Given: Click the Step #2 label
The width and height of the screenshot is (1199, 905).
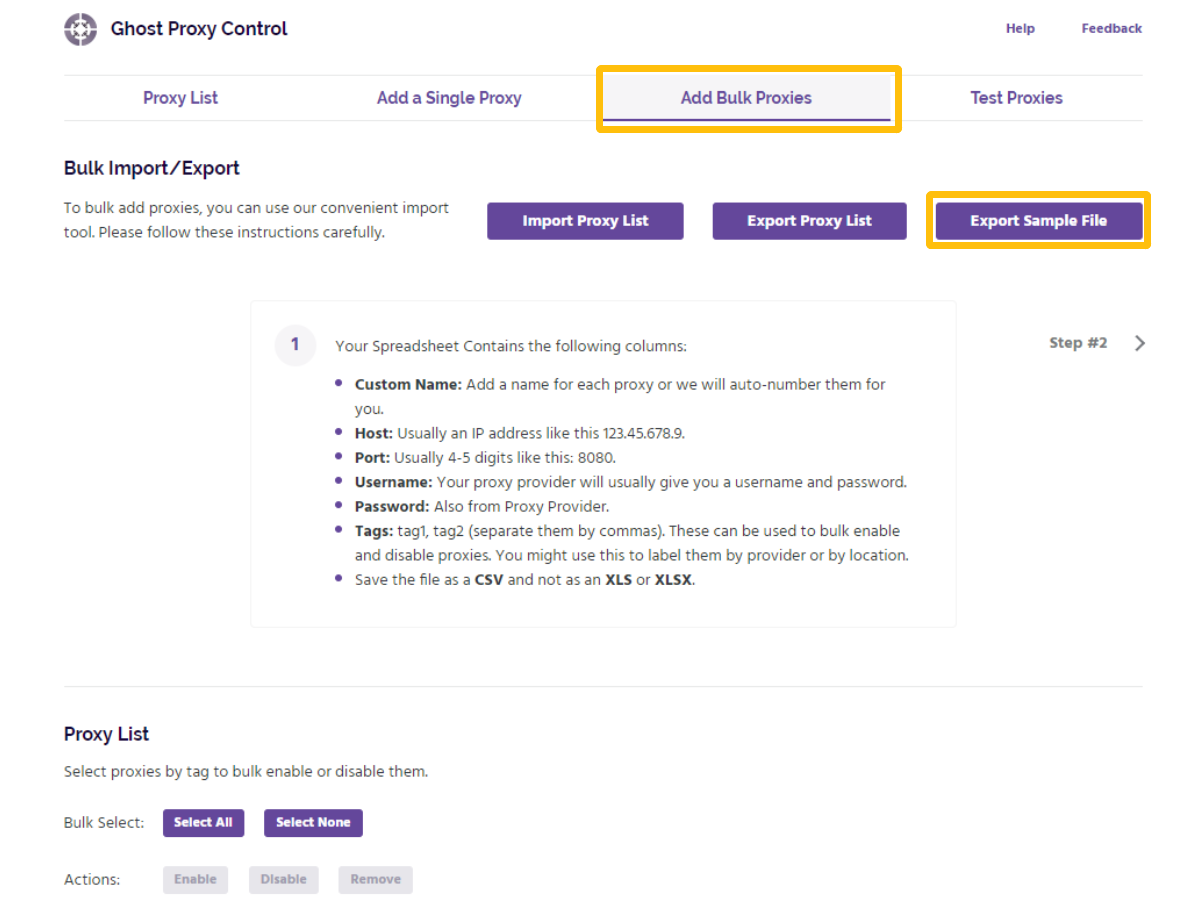Looking at the screenshot, I should tap(1078, 343).
